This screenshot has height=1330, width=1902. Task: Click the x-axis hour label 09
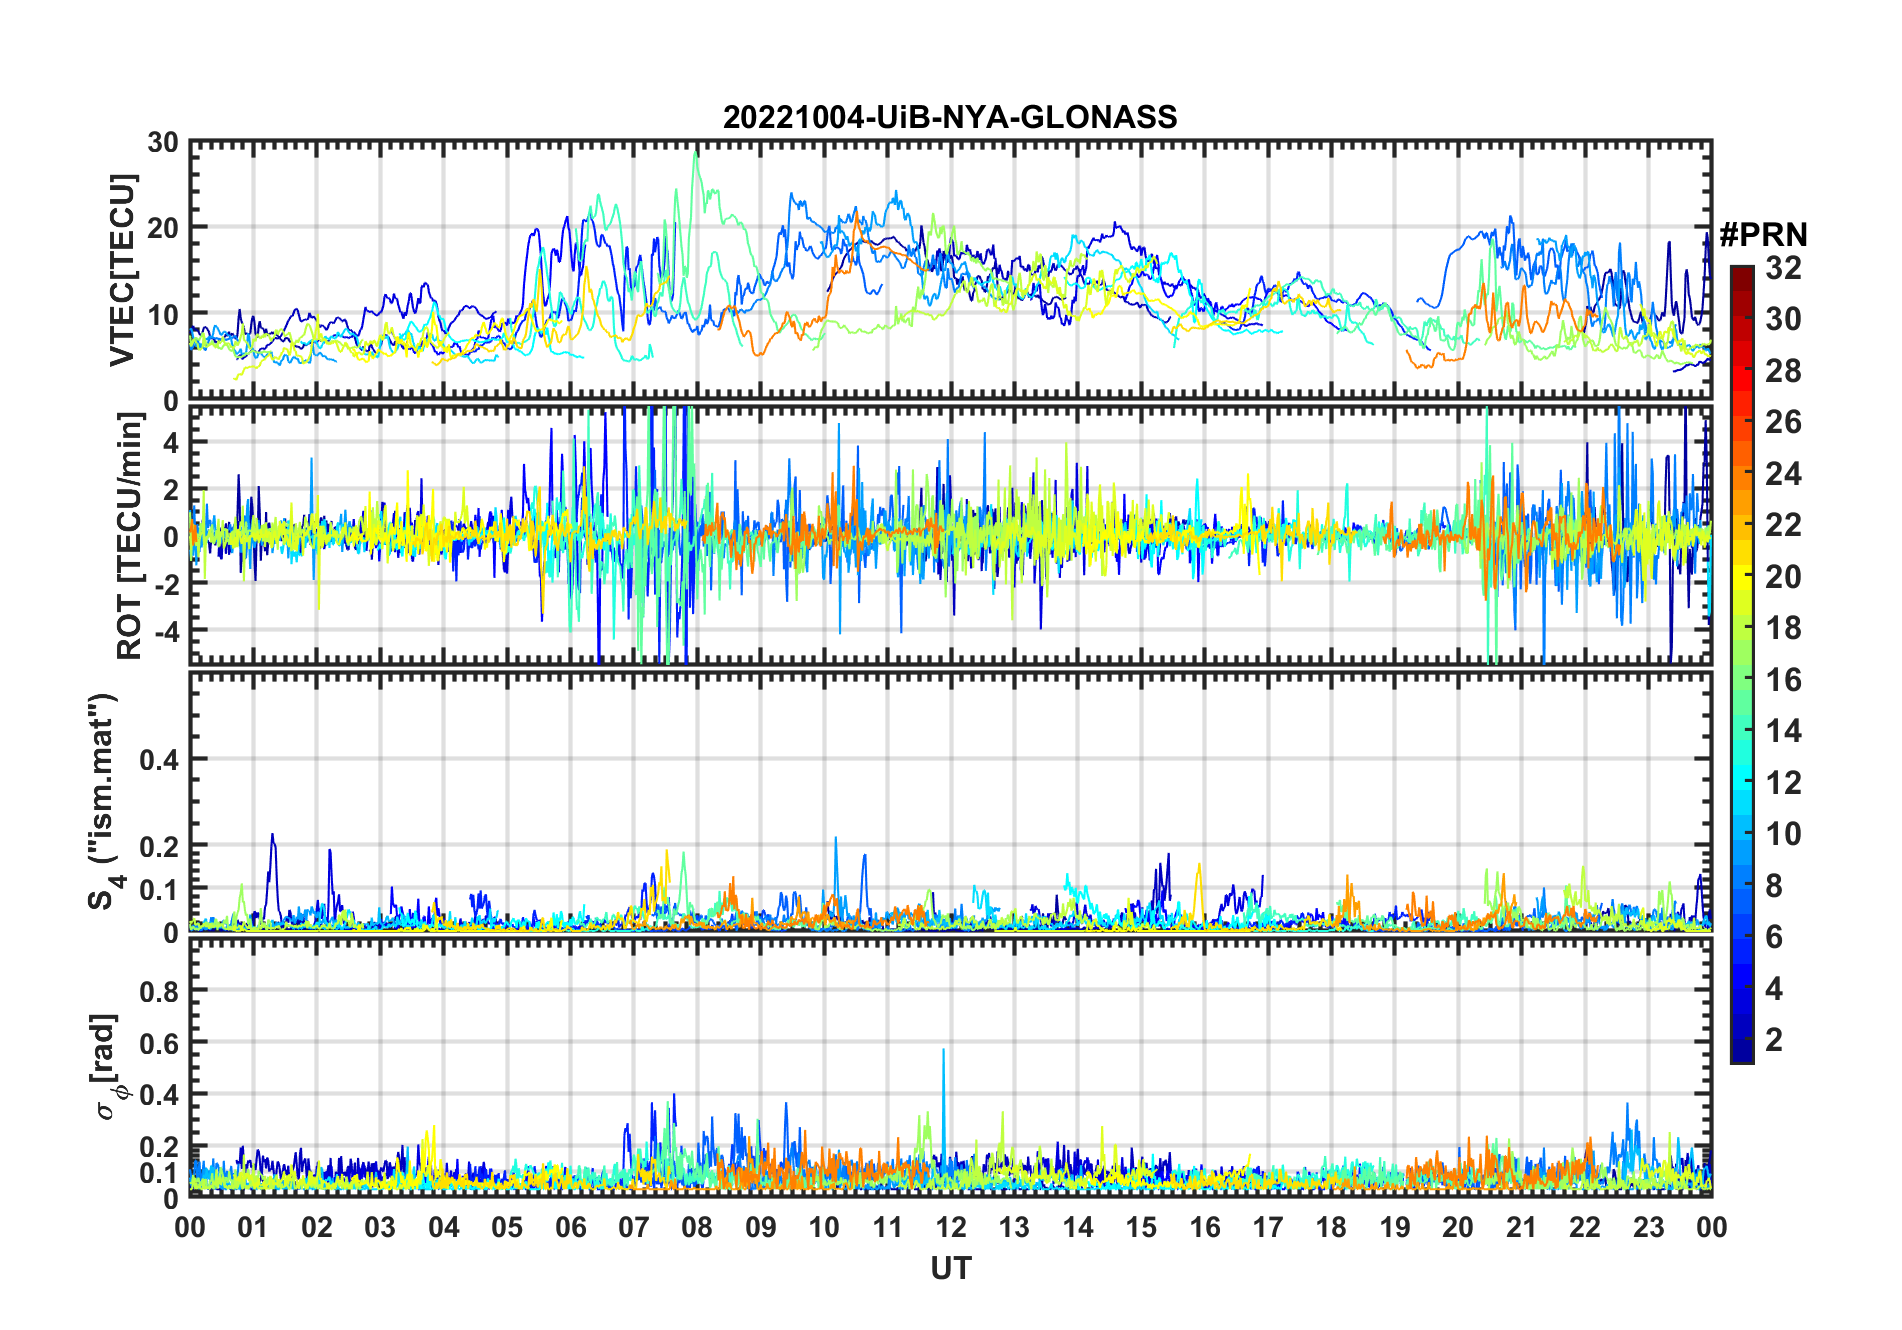tap(761, 1227)
